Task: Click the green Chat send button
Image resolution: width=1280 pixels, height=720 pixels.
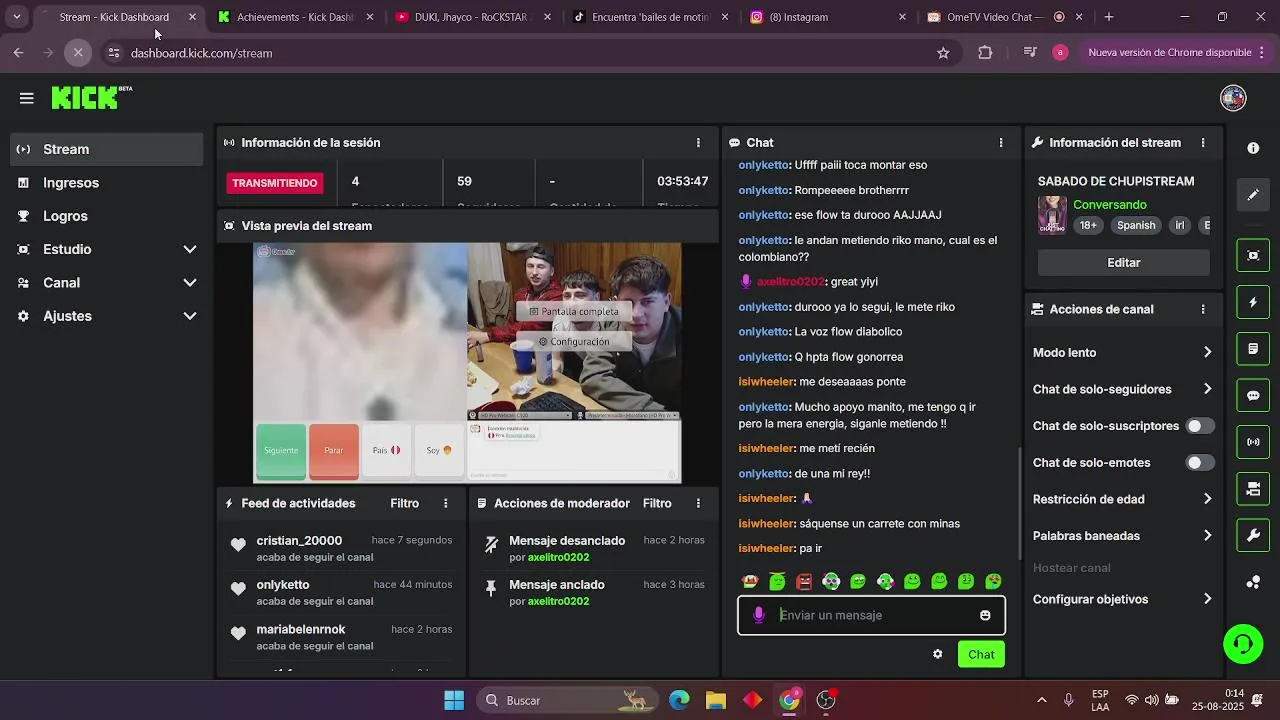Action: click(x=981, y=654)
